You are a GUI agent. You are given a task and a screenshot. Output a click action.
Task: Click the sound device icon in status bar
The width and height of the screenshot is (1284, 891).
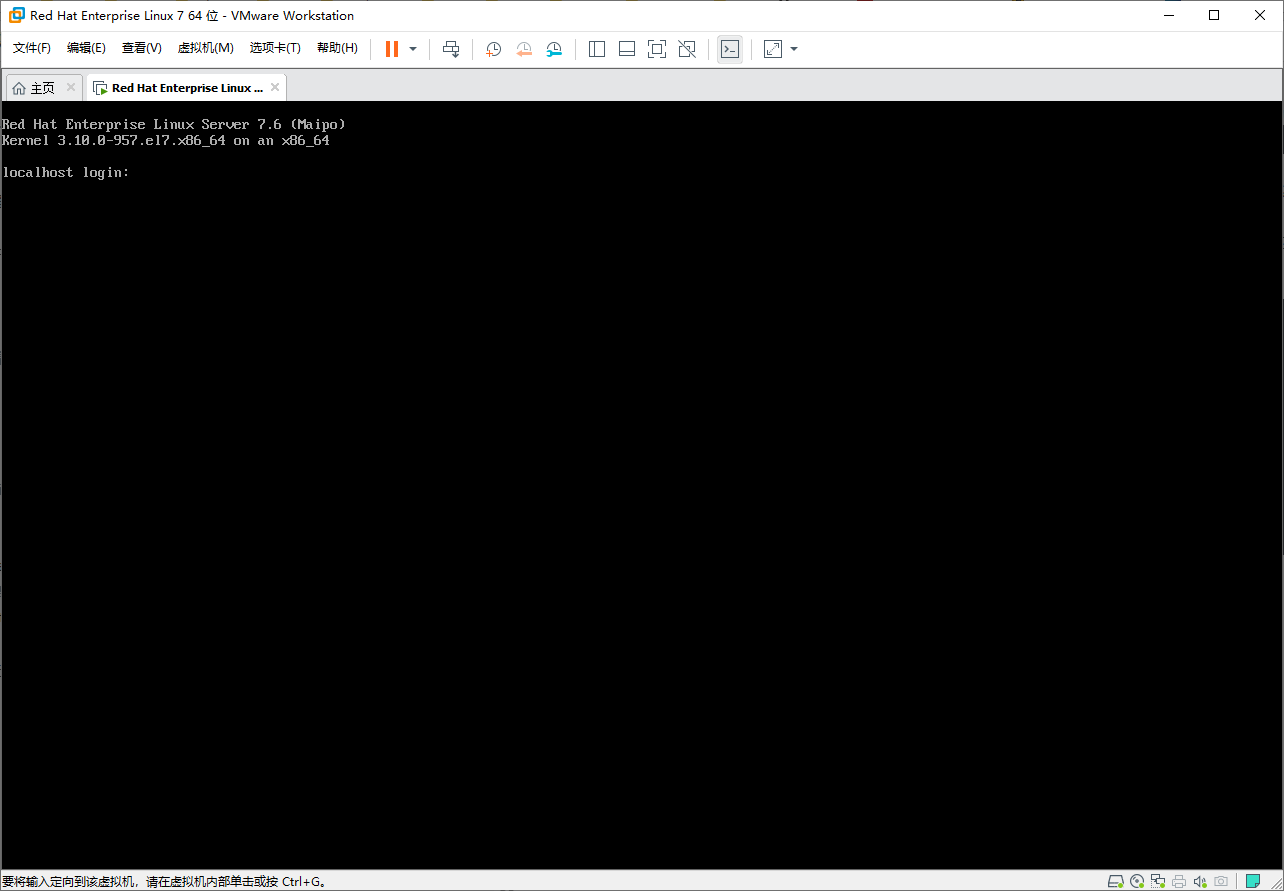point(1200,881)
